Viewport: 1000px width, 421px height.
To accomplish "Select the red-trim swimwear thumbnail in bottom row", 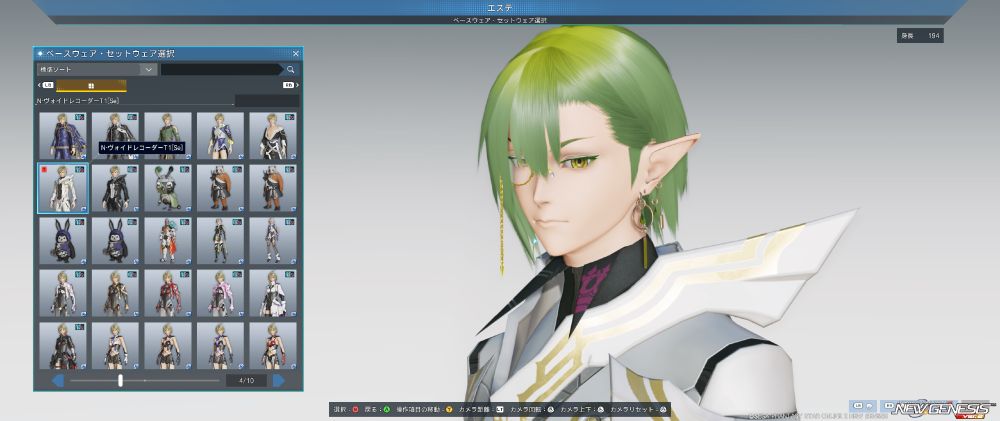I will click(273, 346).
